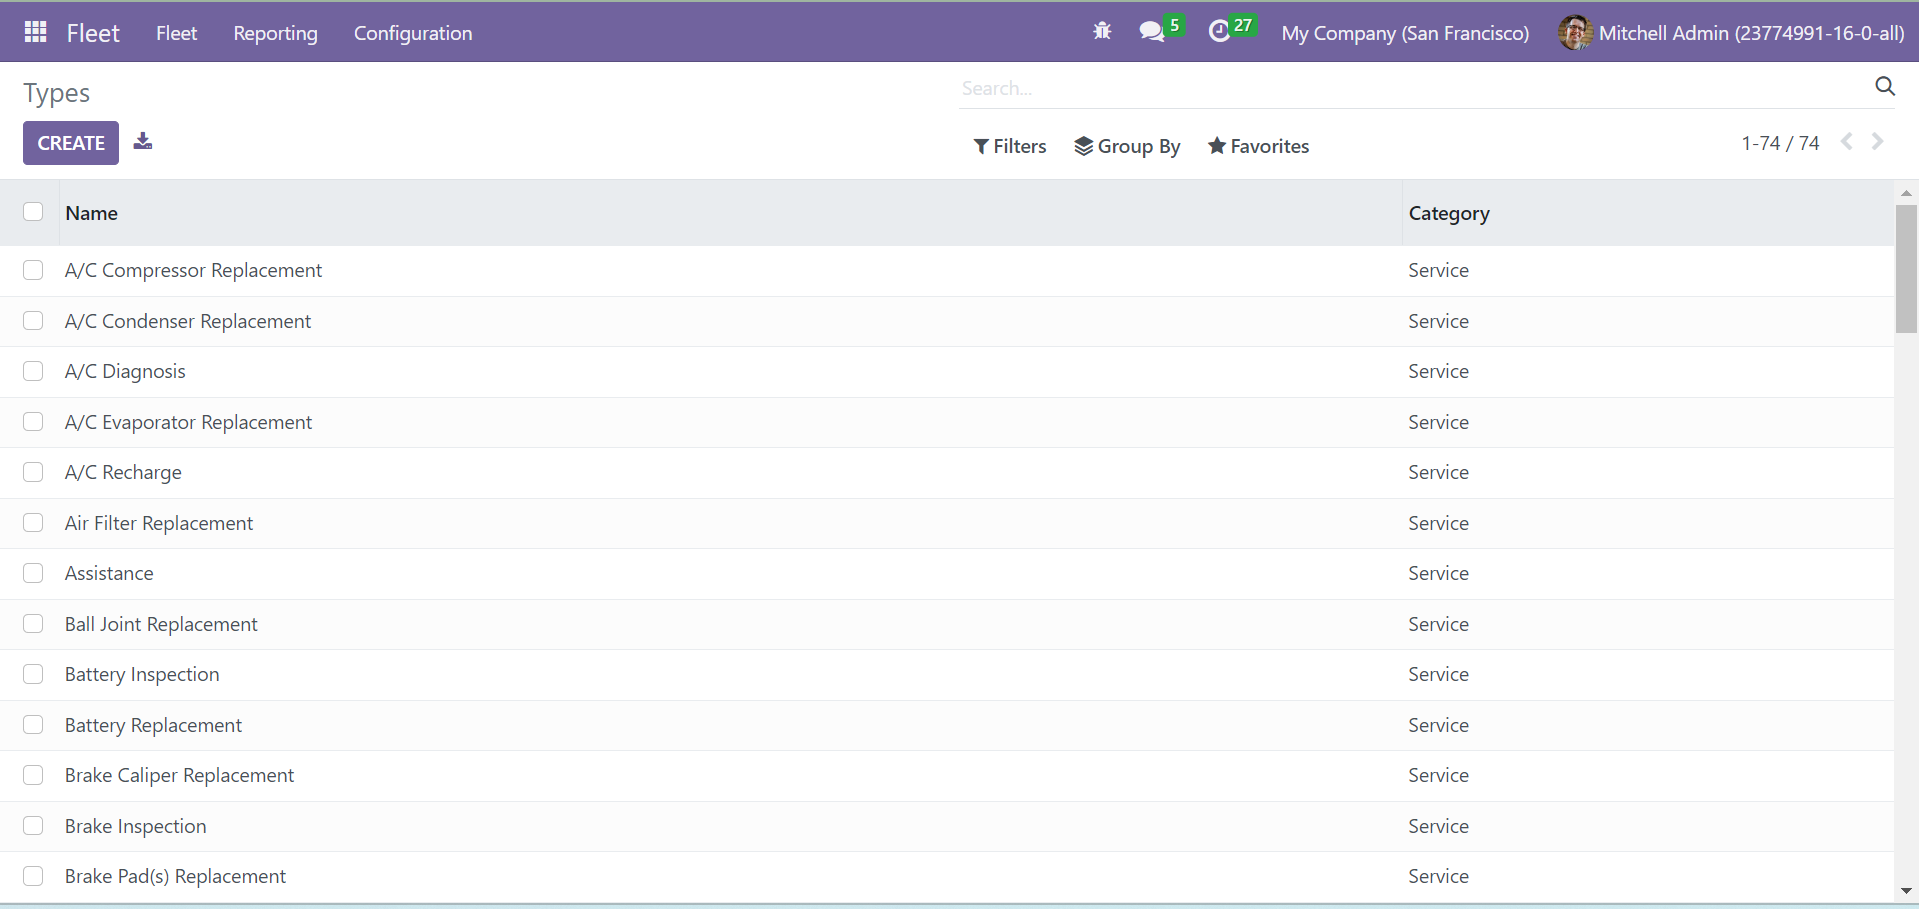Toggle the select-all header checkbox
This screenshot has width=1919, height=909.
(x=33, y=211)
